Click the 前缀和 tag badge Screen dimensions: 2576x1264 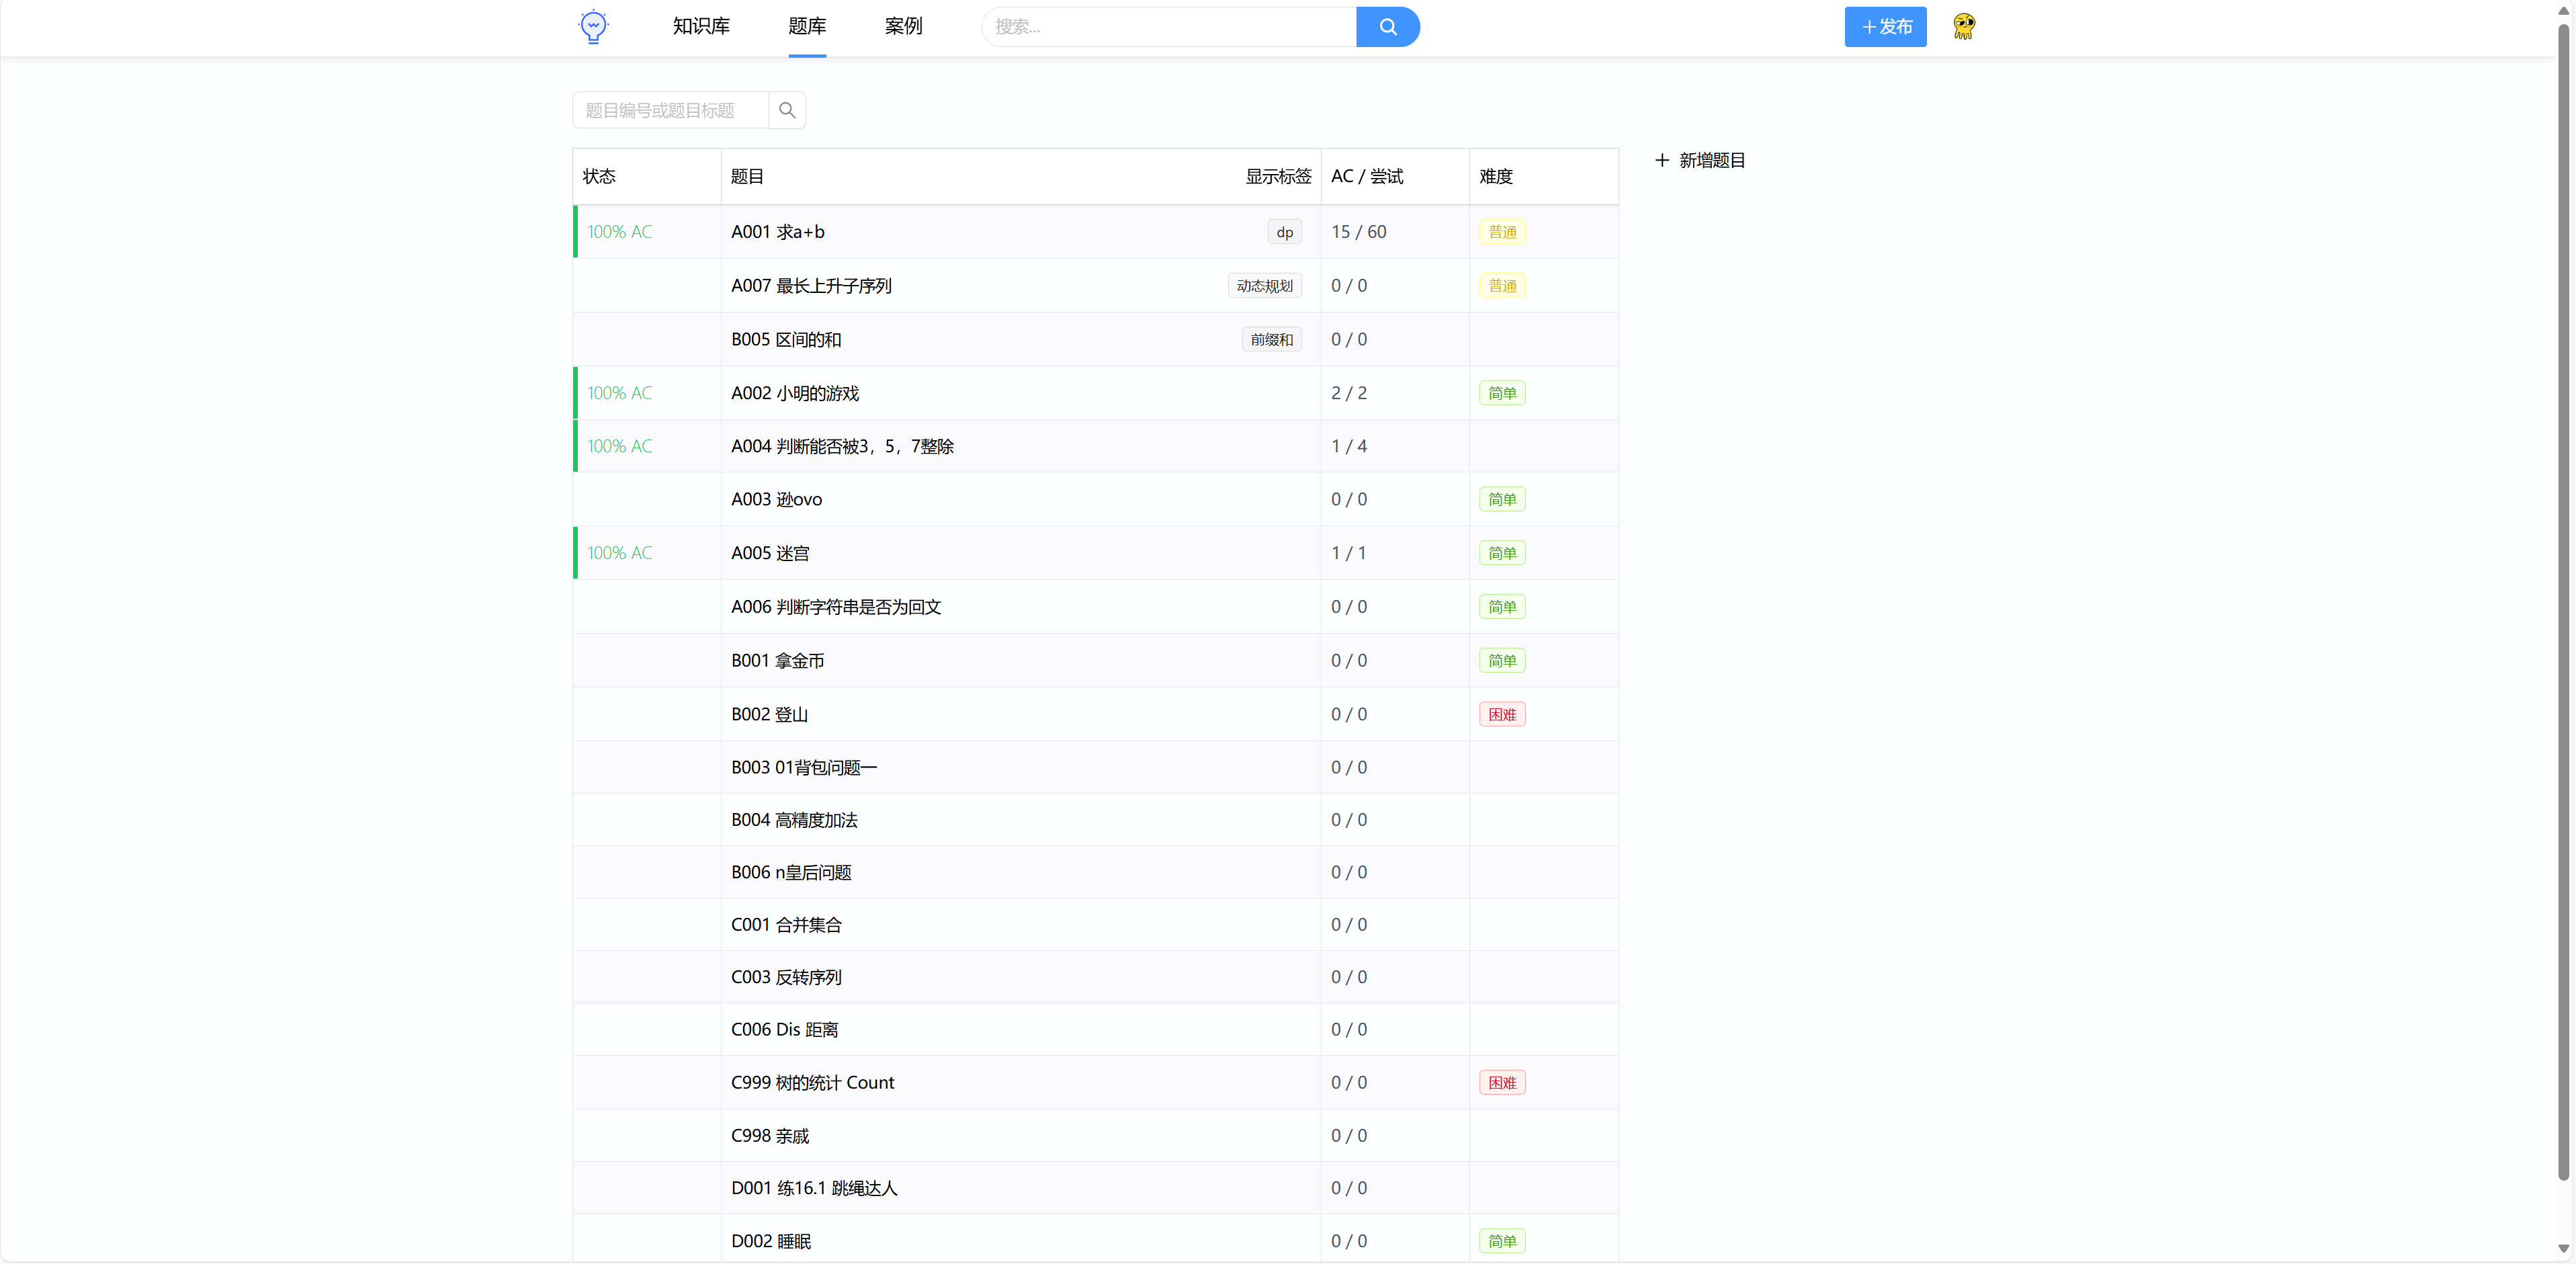(x=1271, y=340)
